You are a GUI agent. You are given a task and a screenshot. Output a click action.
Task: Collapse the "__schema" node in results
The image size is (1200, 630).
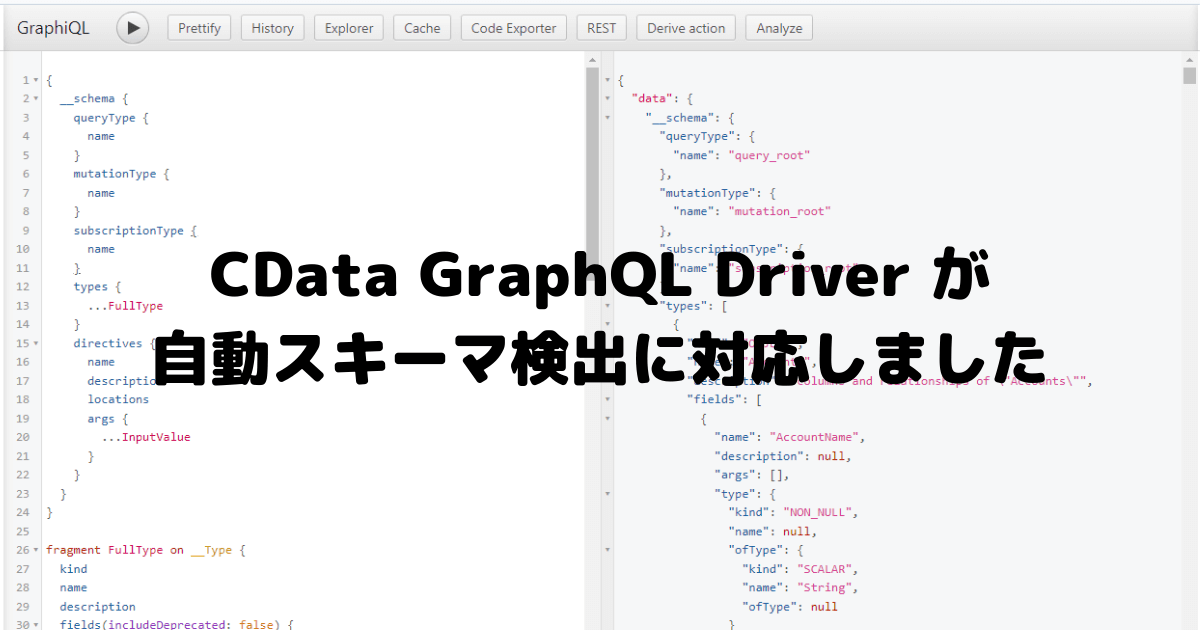pyautogui.click(x=607, y=118)
